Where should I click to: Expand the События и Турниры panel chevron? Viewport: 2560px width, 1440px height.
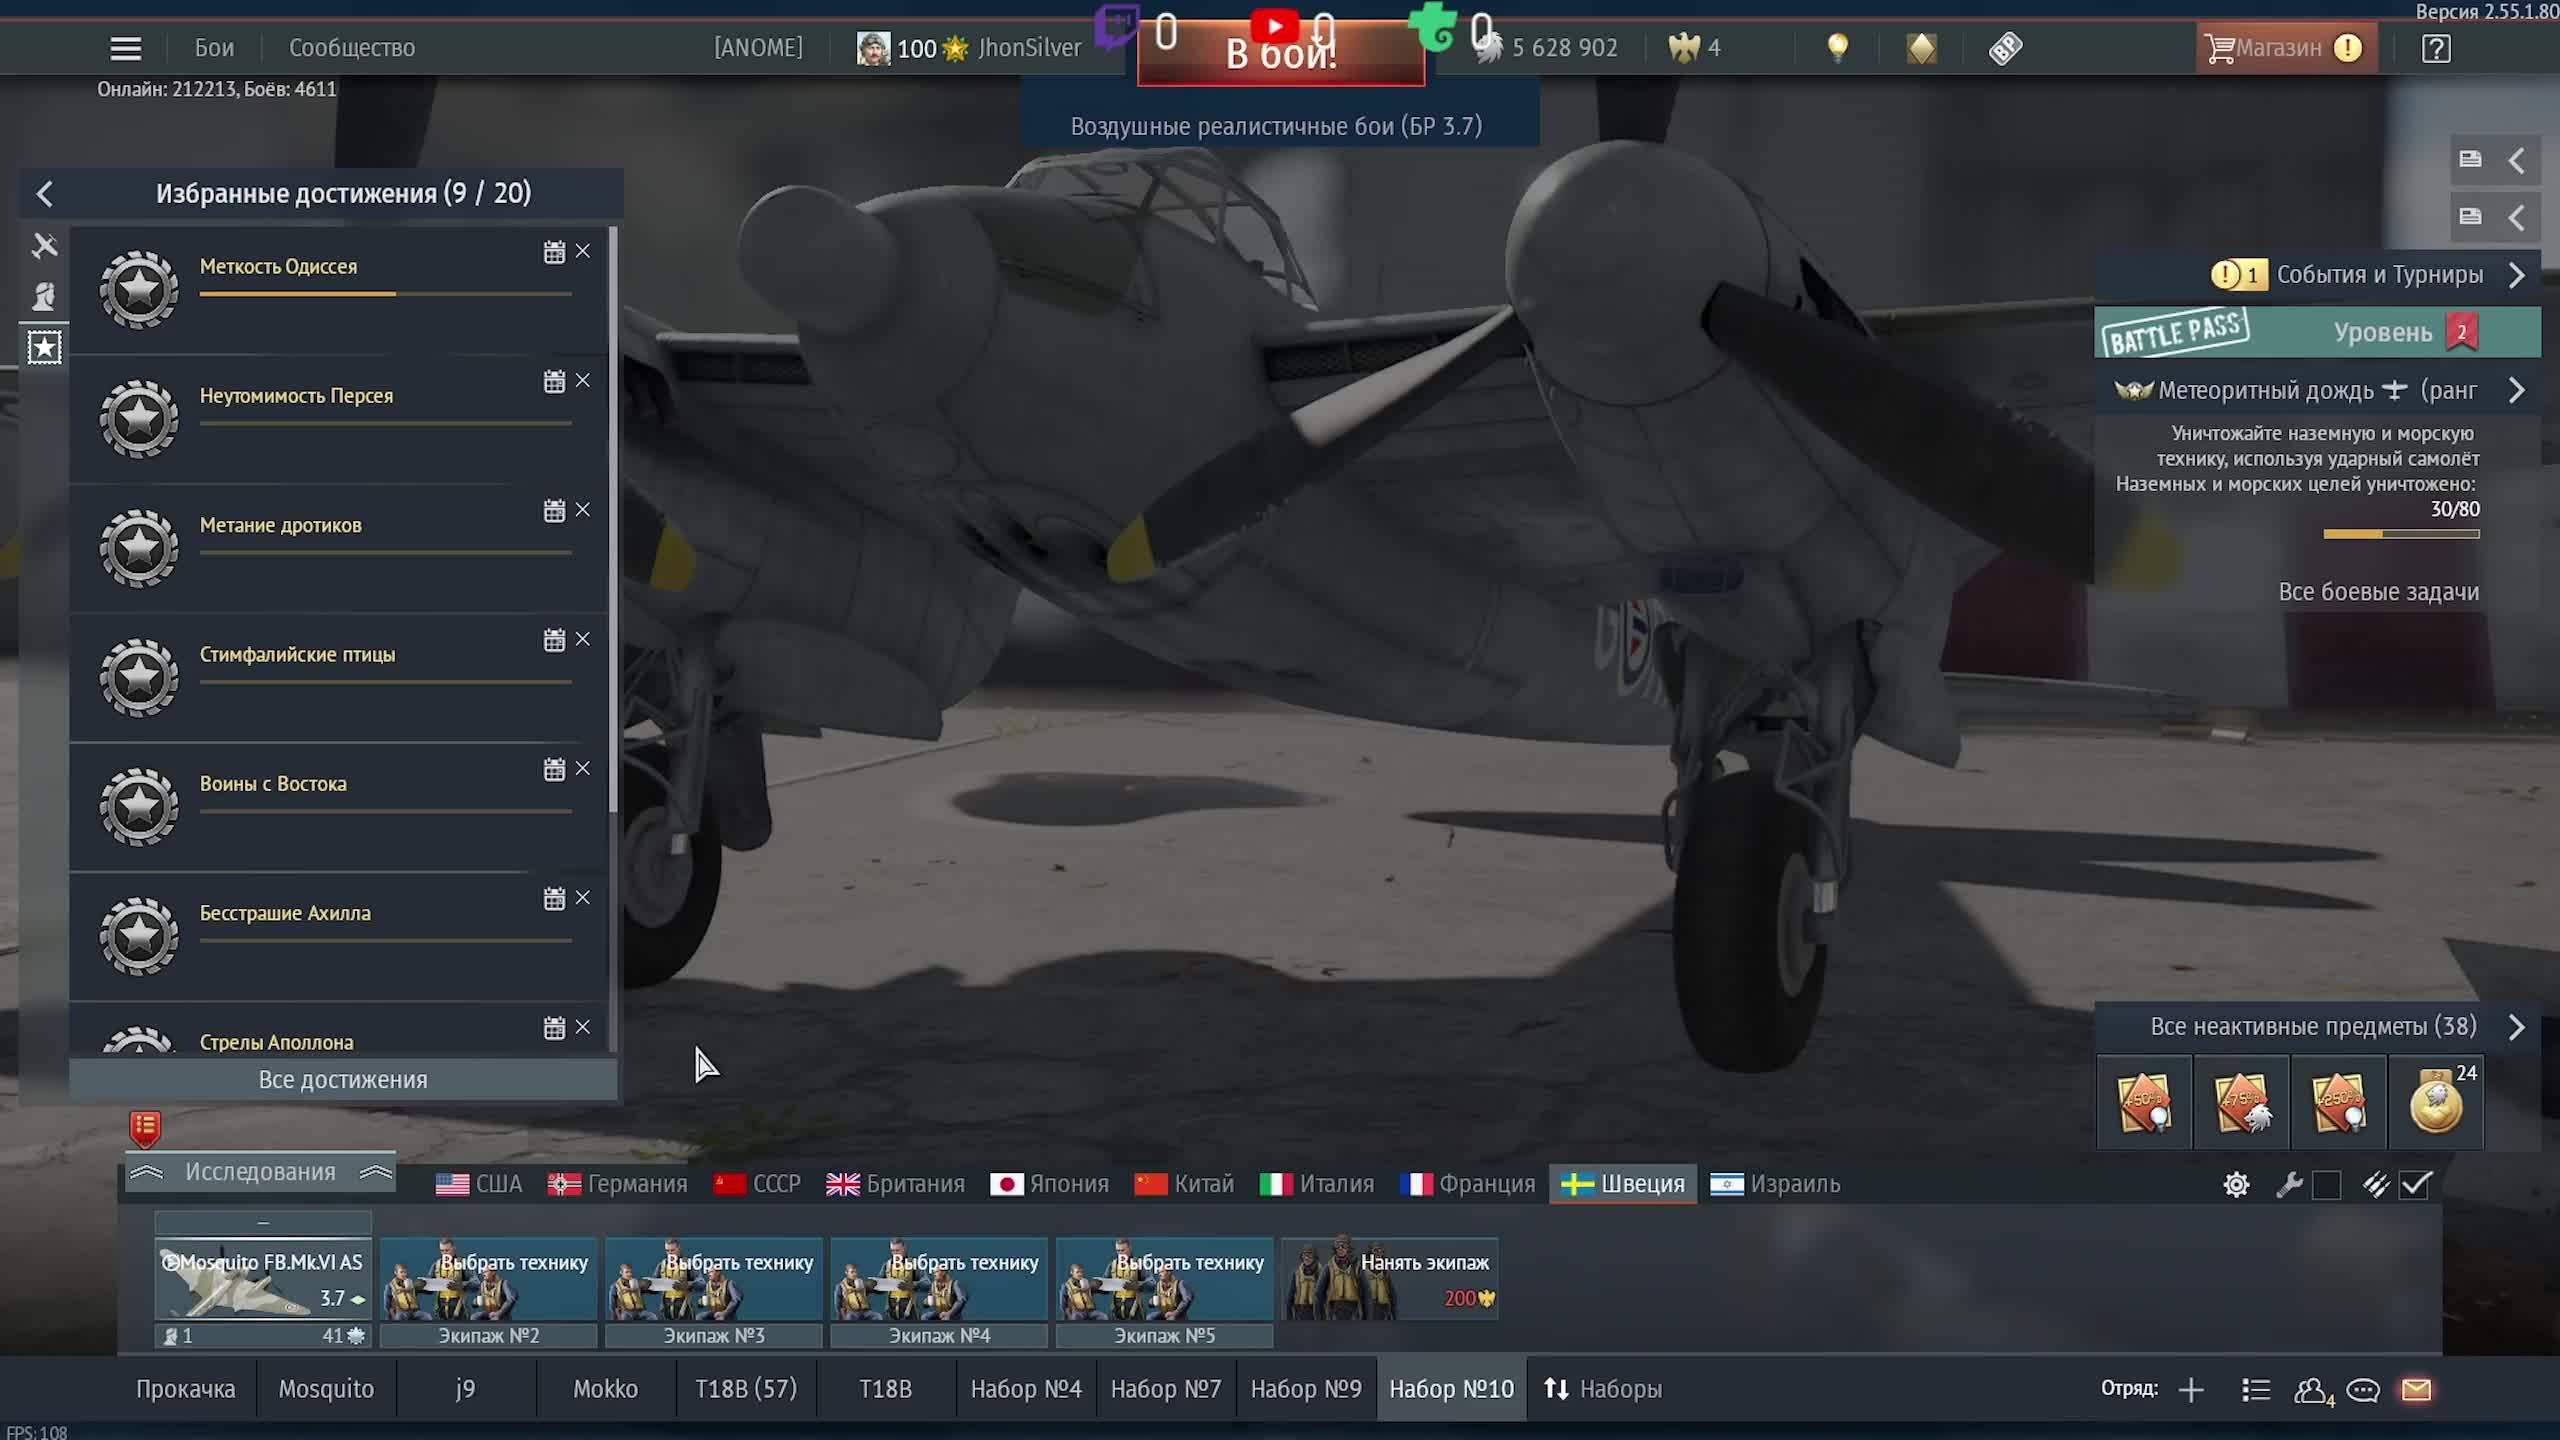click(x=2518, y=274)
